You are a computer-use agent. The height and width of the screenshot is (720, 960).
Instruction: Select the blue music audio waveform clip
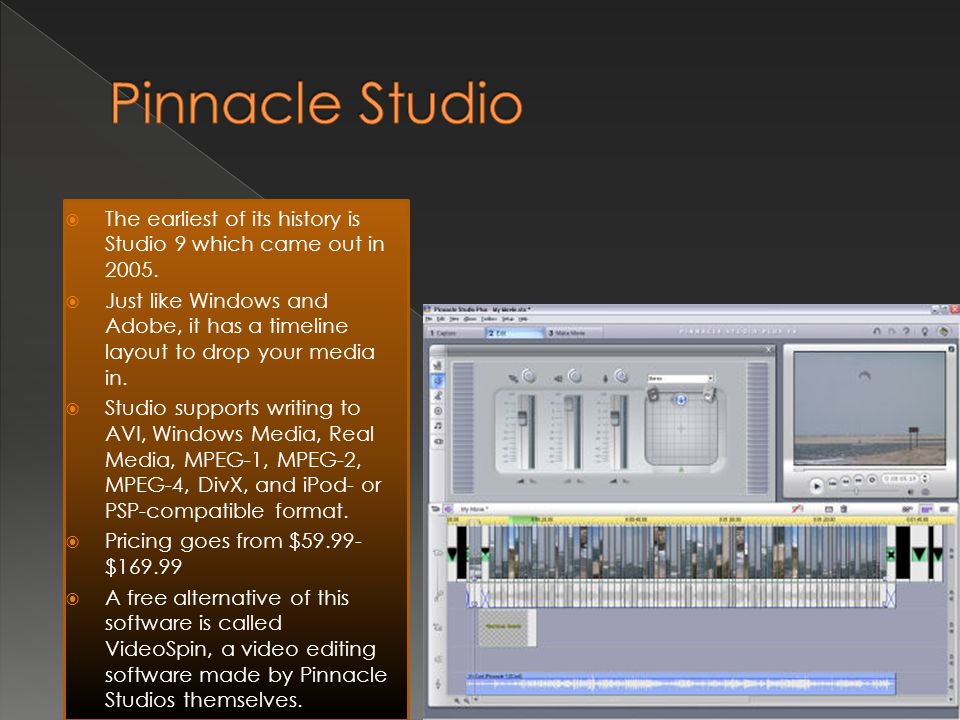[681, 683]
